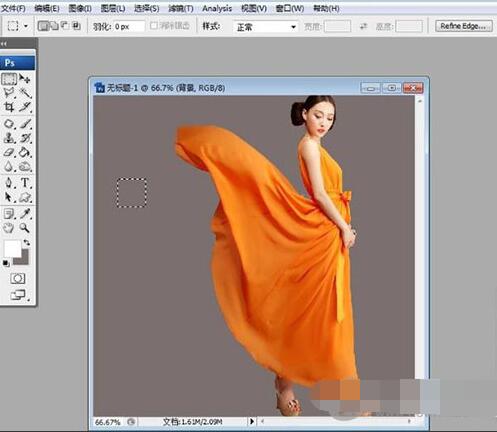Select the Move tool

(25, 79)
